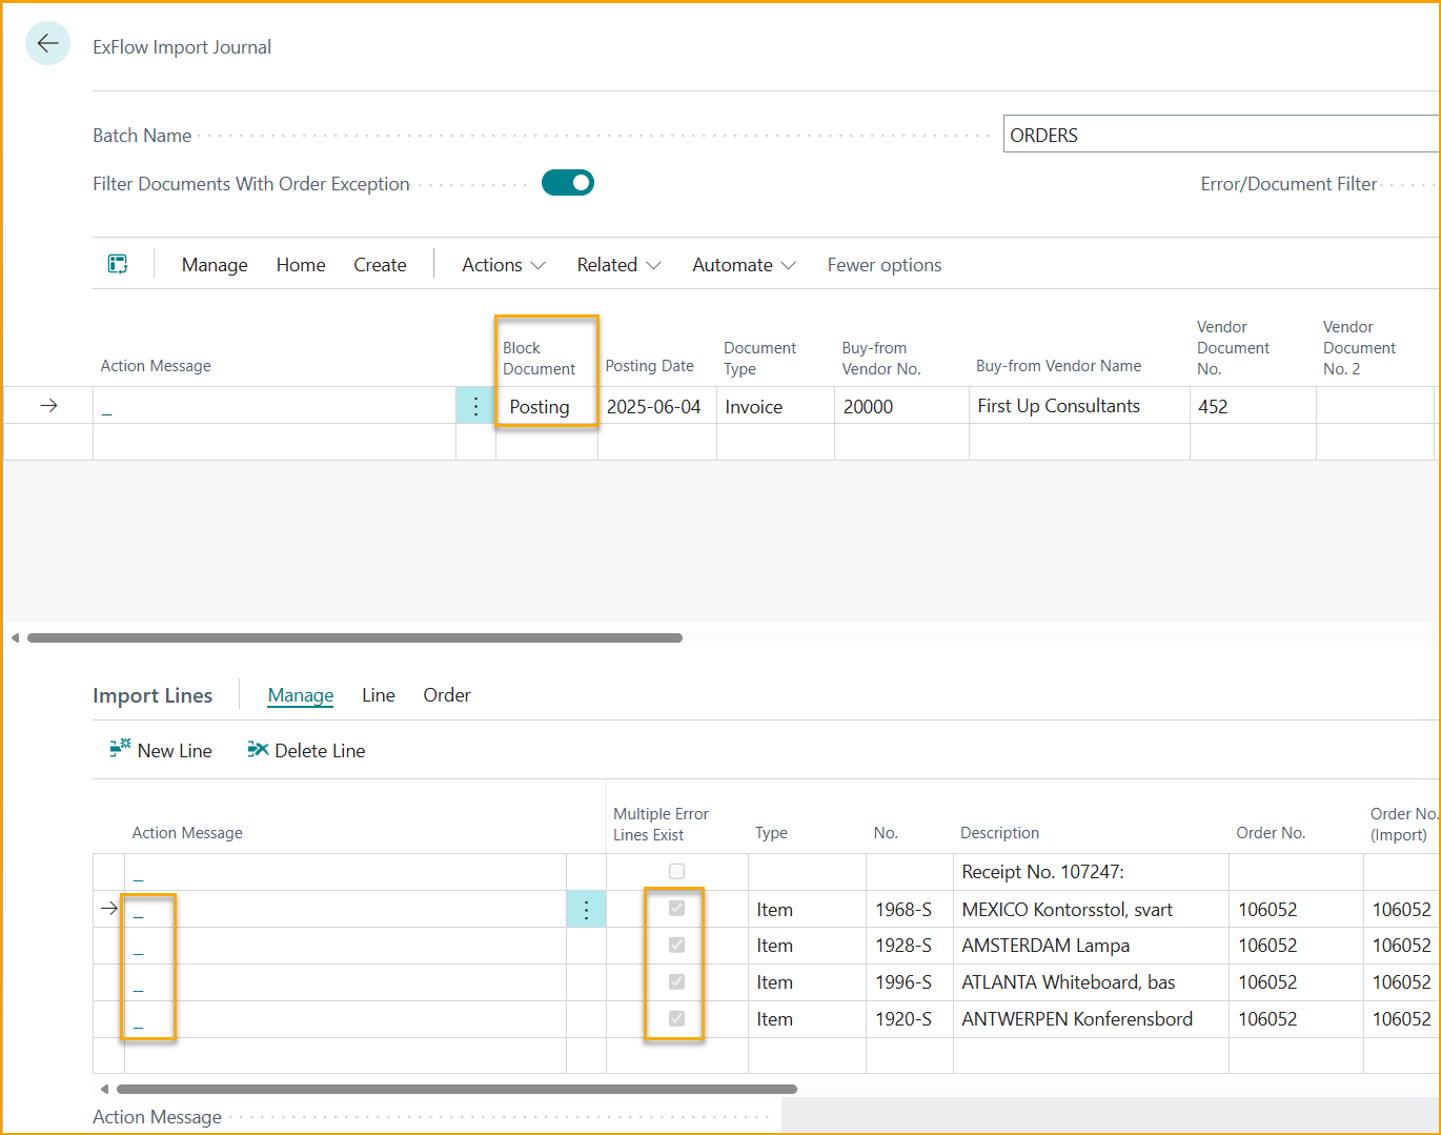The height and width of the screenshot is (1135, 1441).
Task: Expand the Related dropdown menu
Action: [618, 265]
